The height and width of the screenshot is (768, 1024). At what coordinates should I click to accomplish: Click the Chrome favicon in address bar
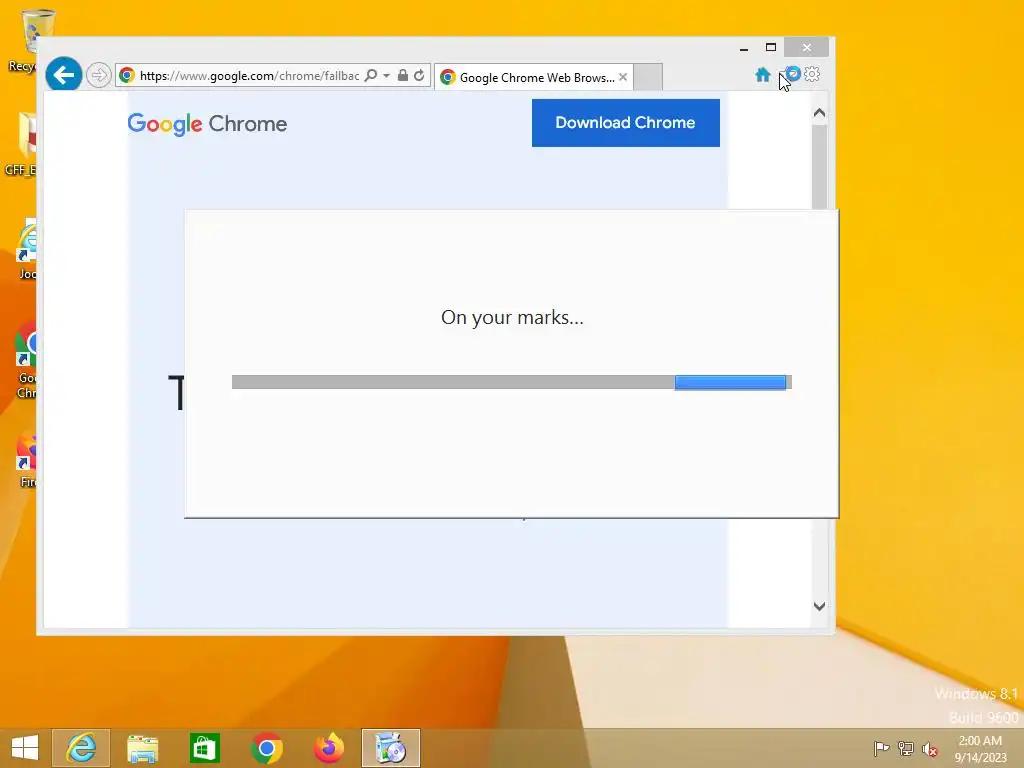click(127, 75)
